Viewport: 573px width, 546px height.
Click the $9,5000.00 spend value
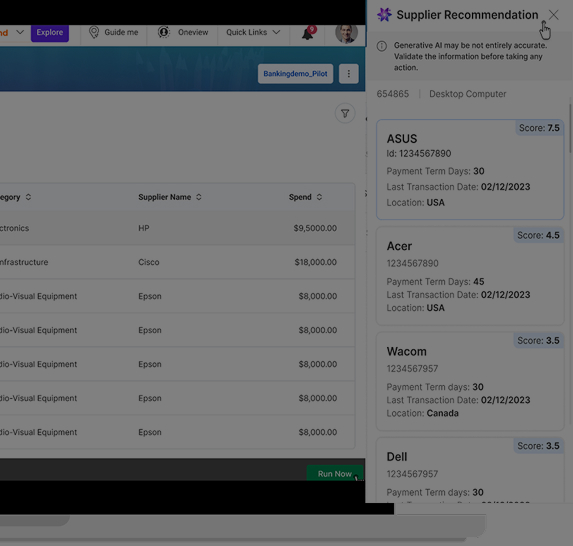[x=315, y=228]
